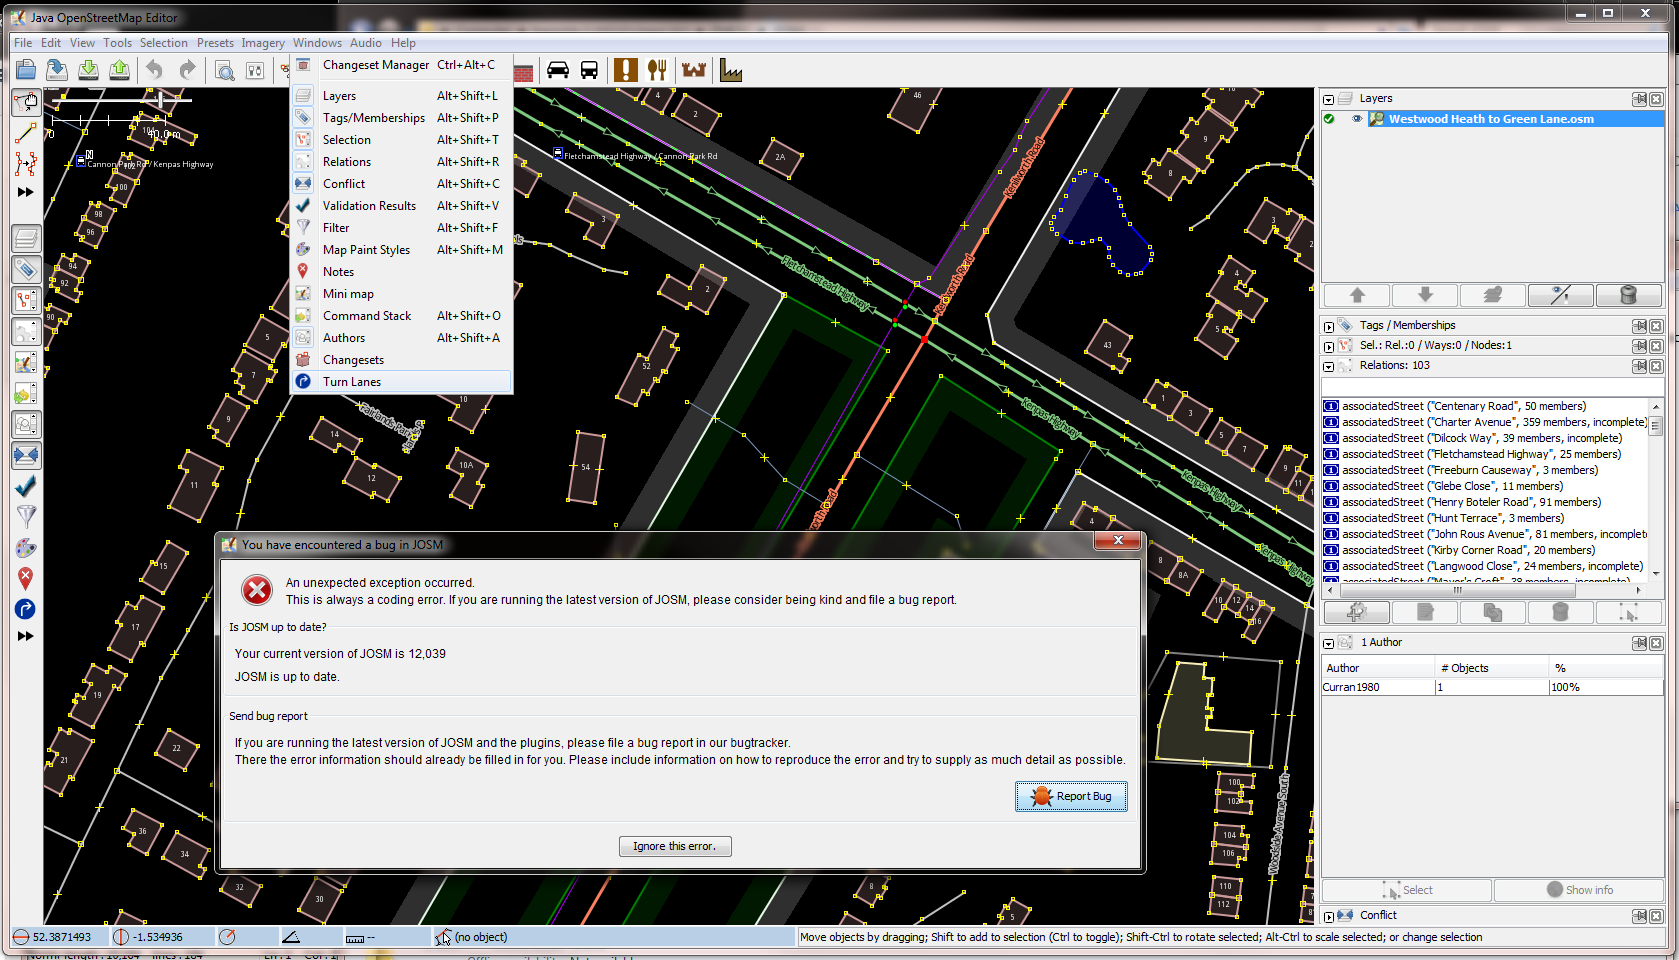Viewport: 1679px width, 960px height.
Task: Choose Turn Lanes menu entry
Action: [402, 382]
